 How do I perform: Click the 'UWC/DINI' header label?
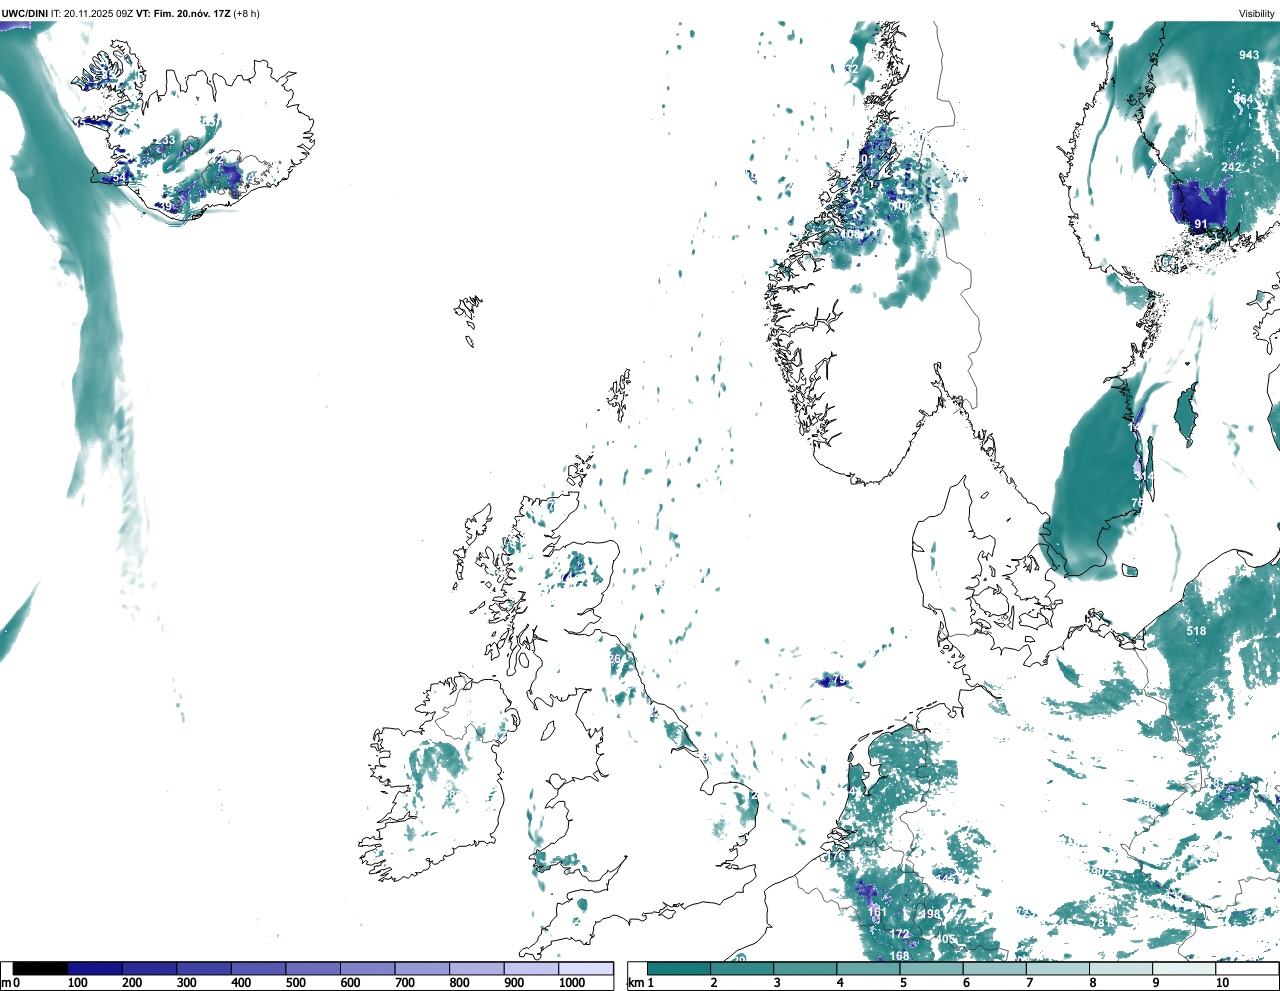click(x=25, y=13)
